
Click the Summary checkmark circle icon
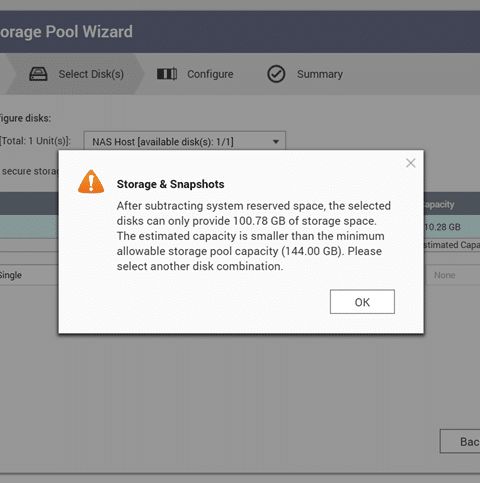point(276,74)
